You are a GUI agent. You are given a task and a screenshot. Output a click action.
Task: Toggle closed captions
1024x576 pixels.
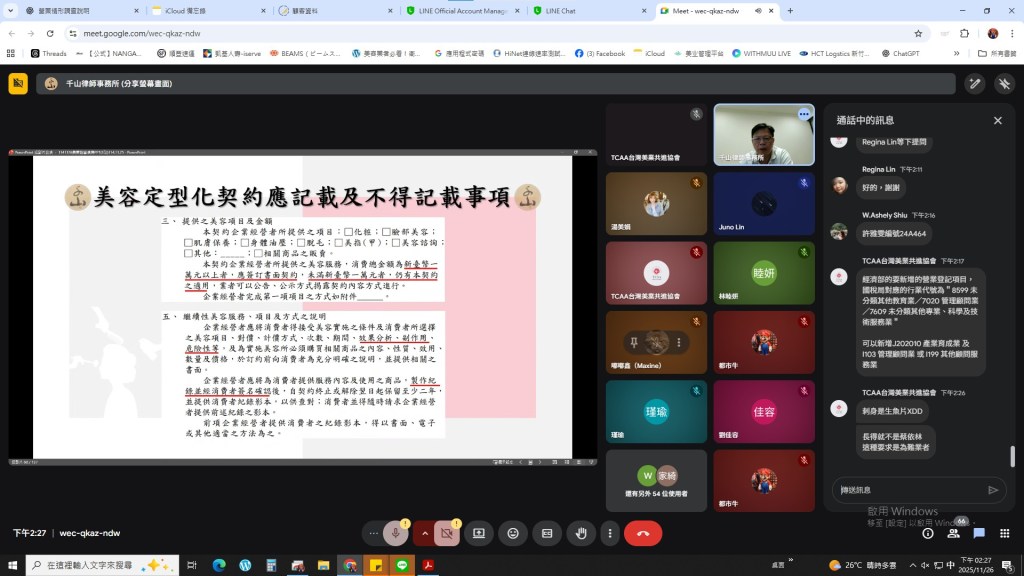[547, 533]
